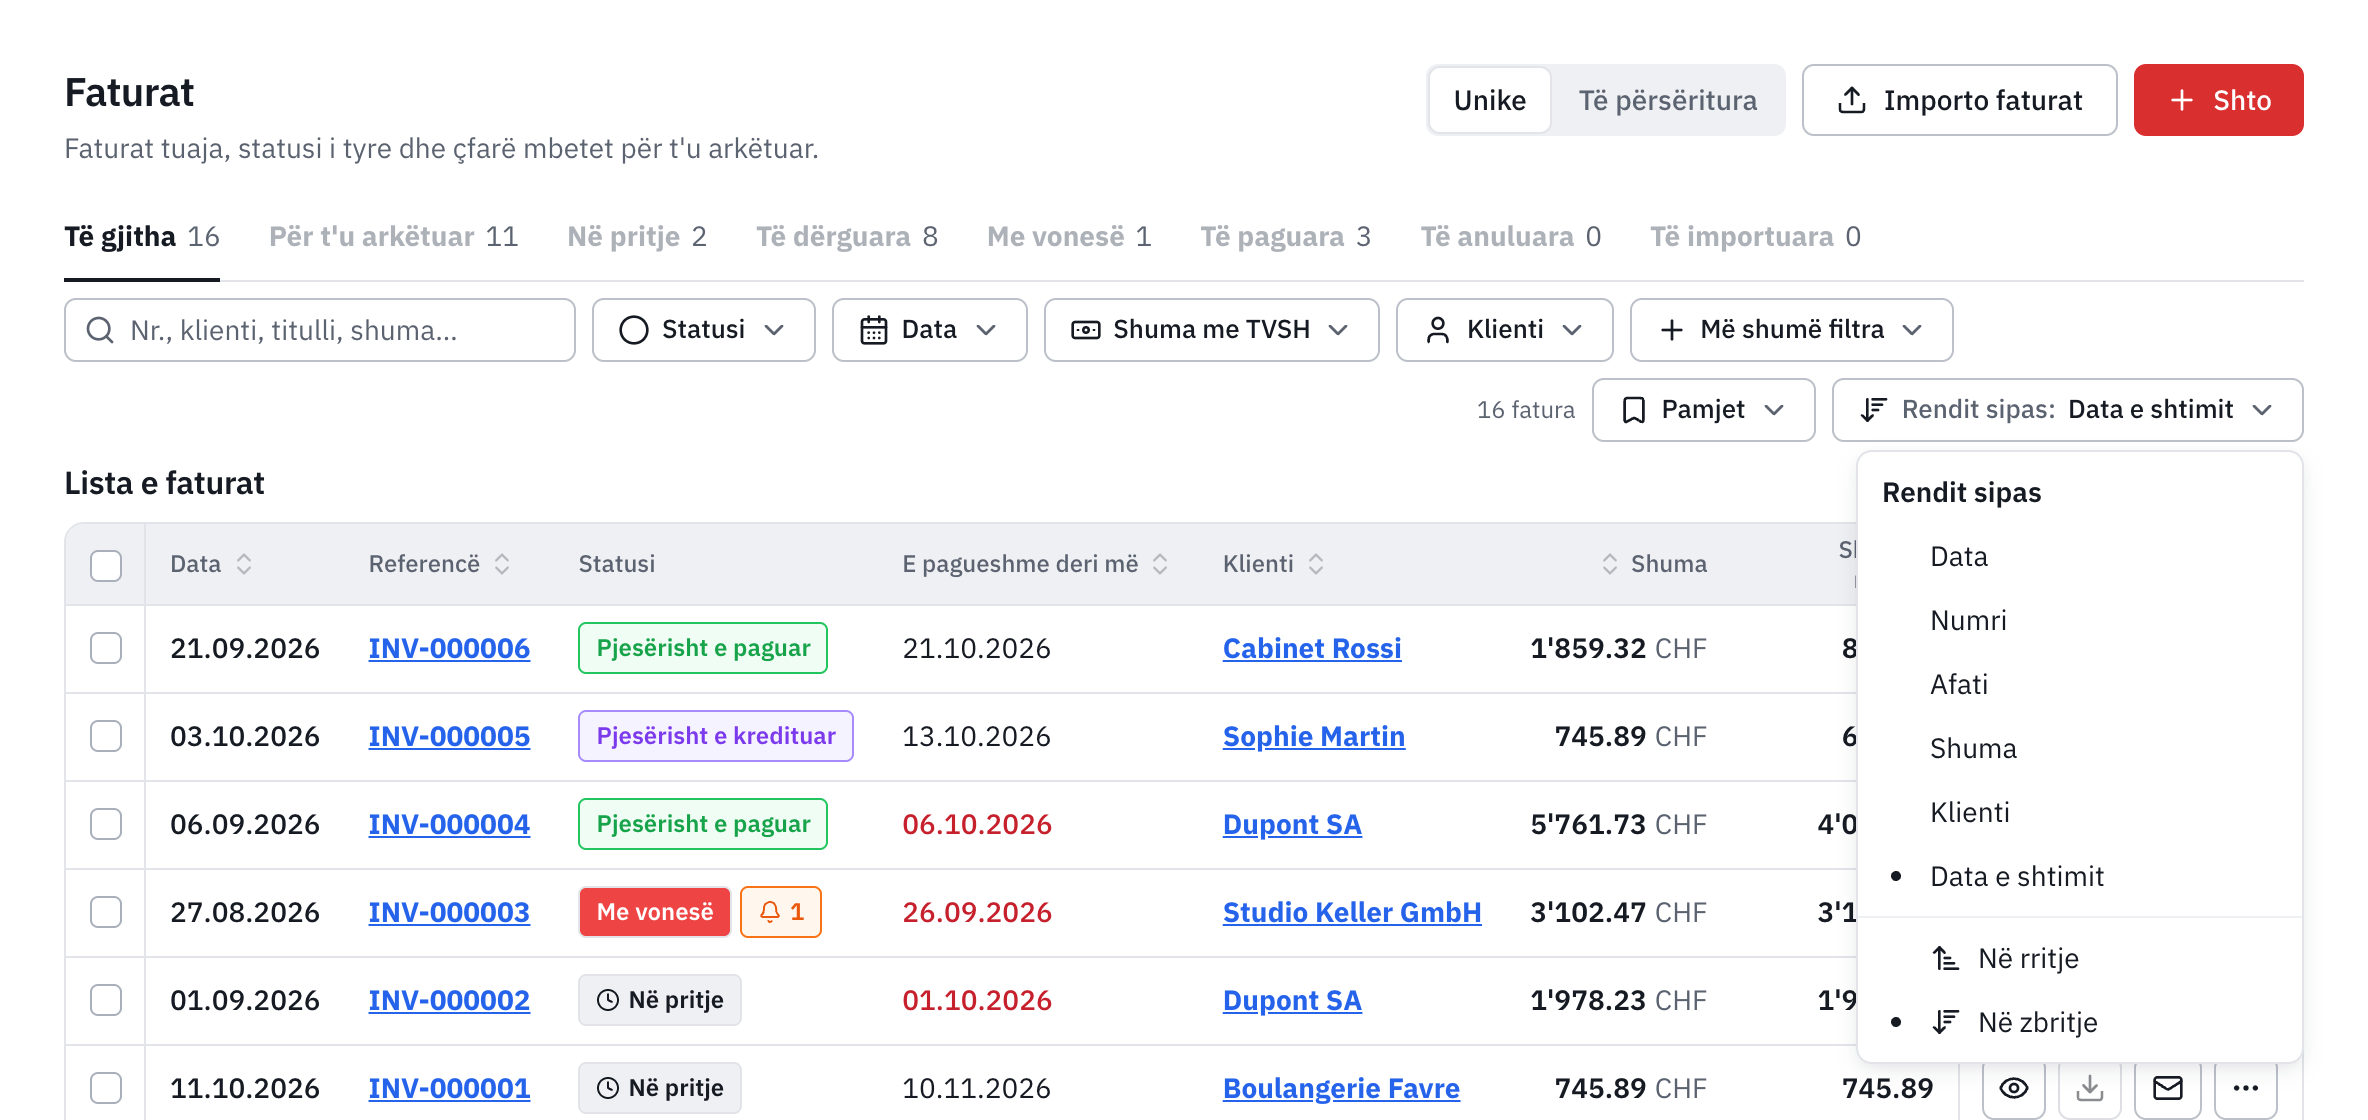Open the Data filter dropdown
The height and width of the screenshot is (1120, 2368).
pyautogui.click(x=930, y=330)
